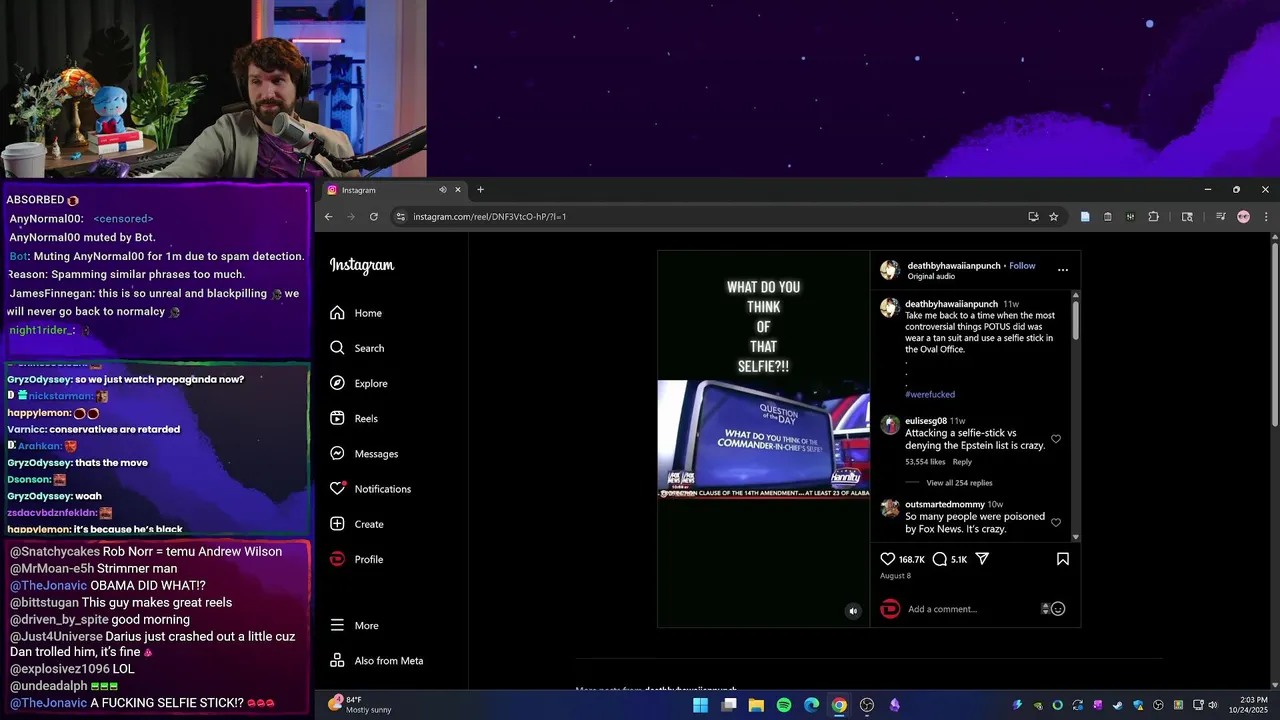Open Instagram Home from the sidebar

(x=356, y=313)
